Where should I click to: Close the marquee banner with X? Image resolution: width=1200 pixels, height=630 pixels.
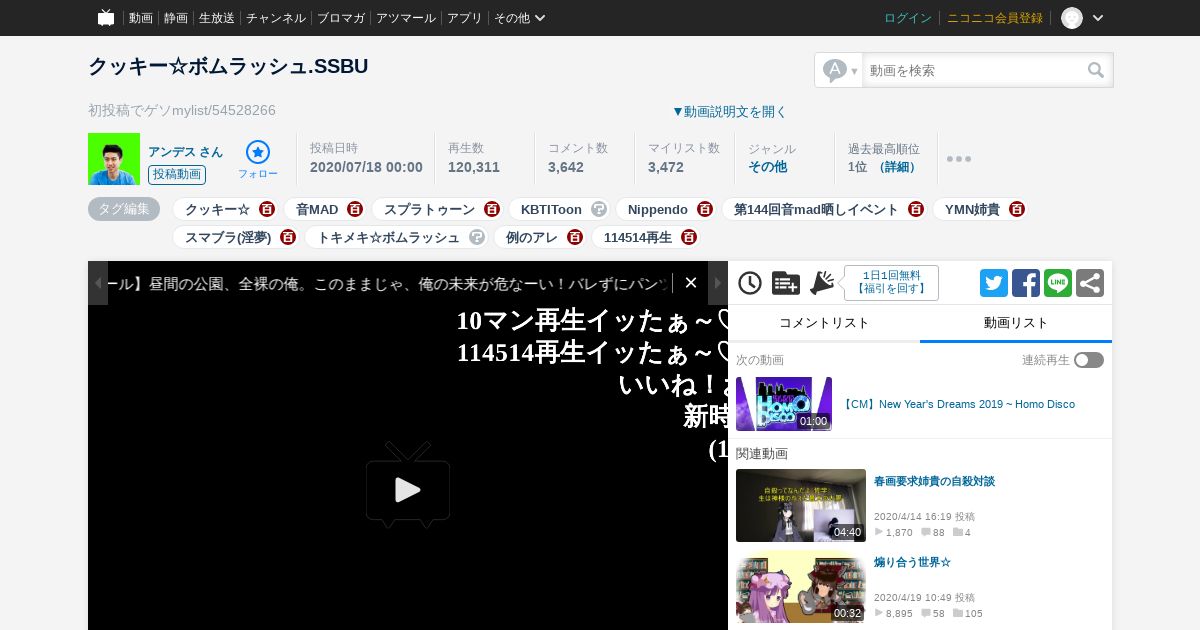691,283
